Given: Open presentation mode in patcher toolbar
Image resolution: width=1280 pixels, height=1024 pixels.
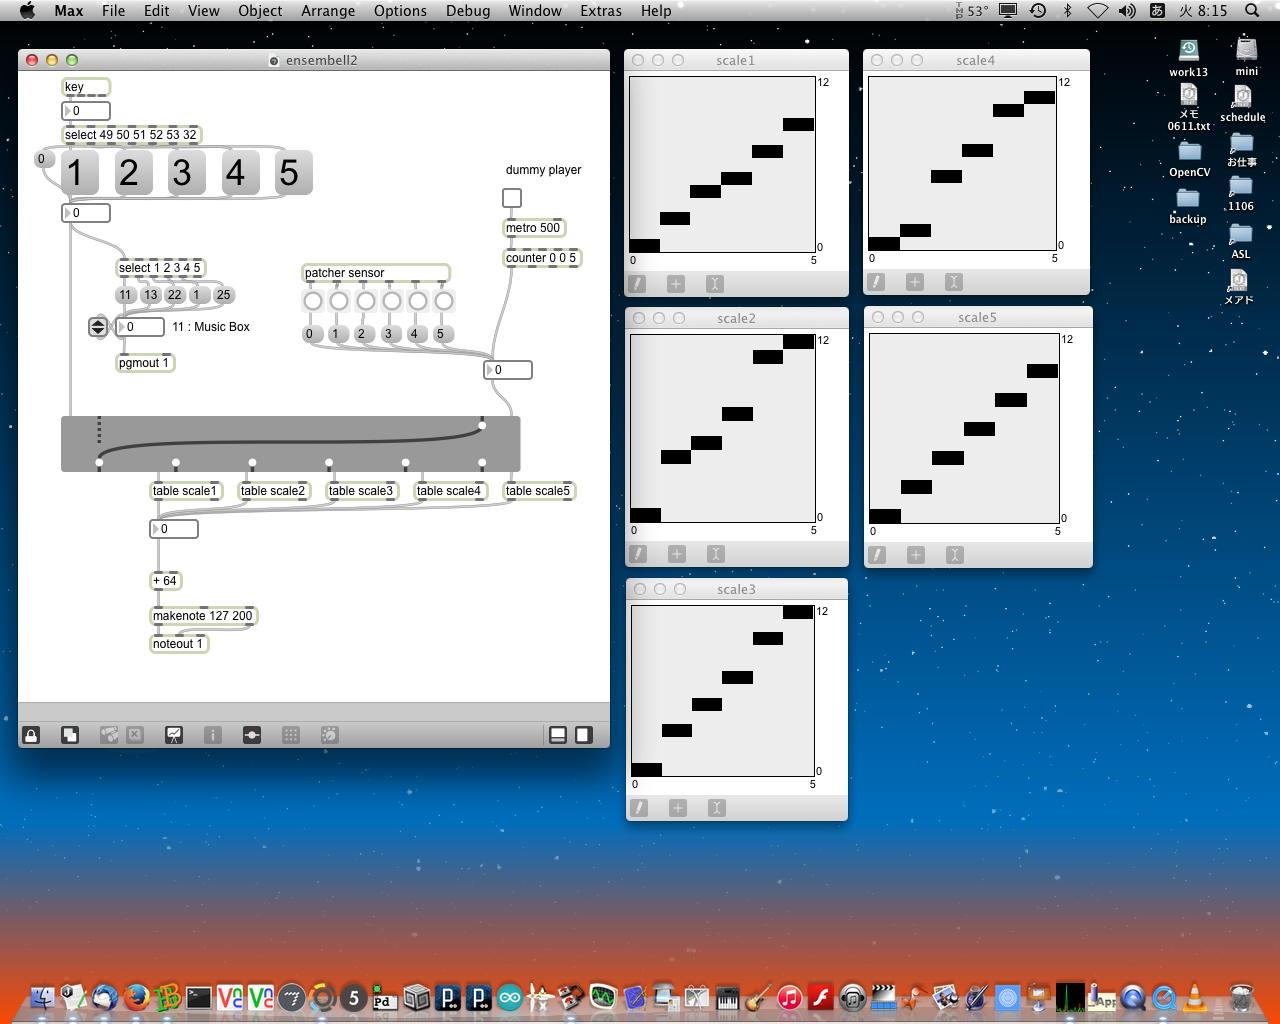Looking at the screenshot, I should [173, 735].
